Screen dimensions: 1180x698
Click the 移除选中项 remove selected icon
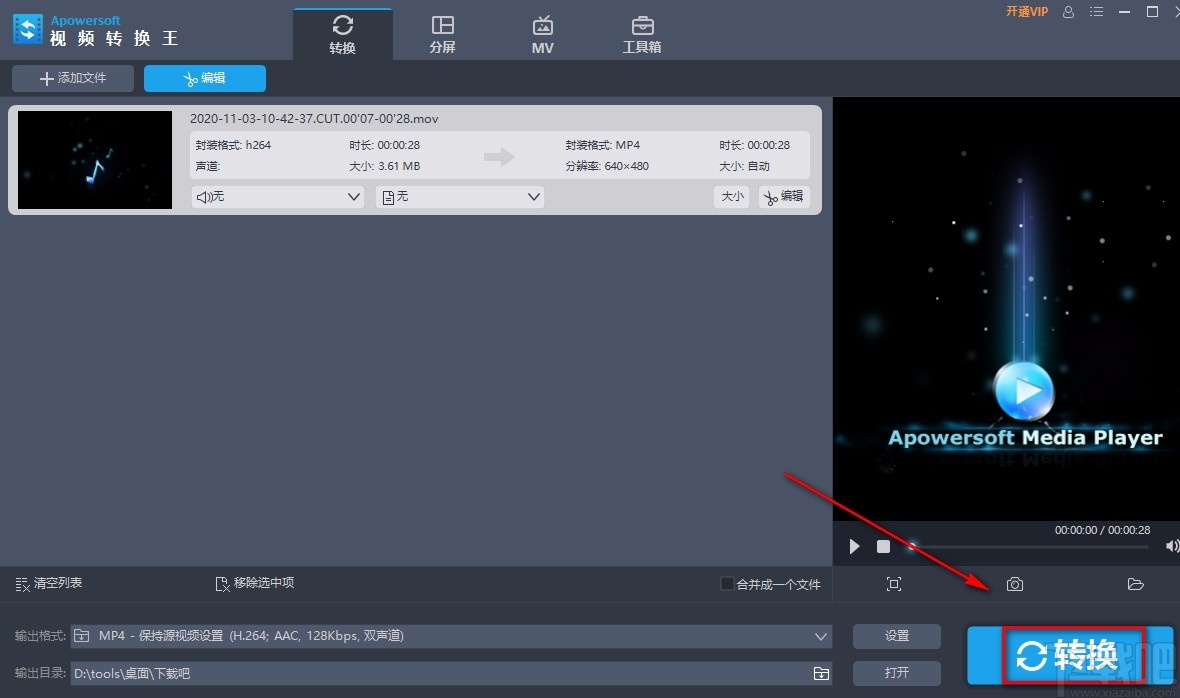coord(222,582)
